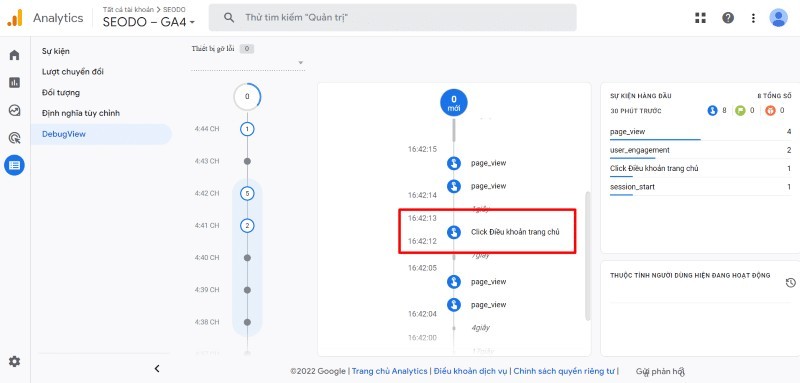Screen dimensions: 800x383
Task: Click the 0 mới blue circle
Action: coord(454,103)
